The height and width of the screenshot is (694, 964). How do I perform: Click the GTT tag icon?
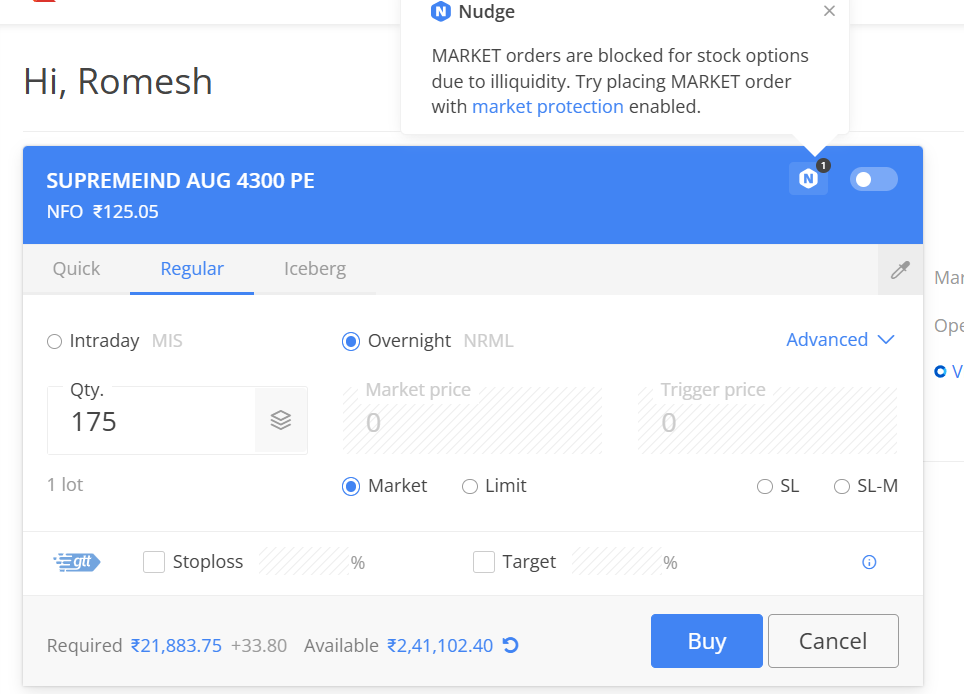click(x=77, y=562)
